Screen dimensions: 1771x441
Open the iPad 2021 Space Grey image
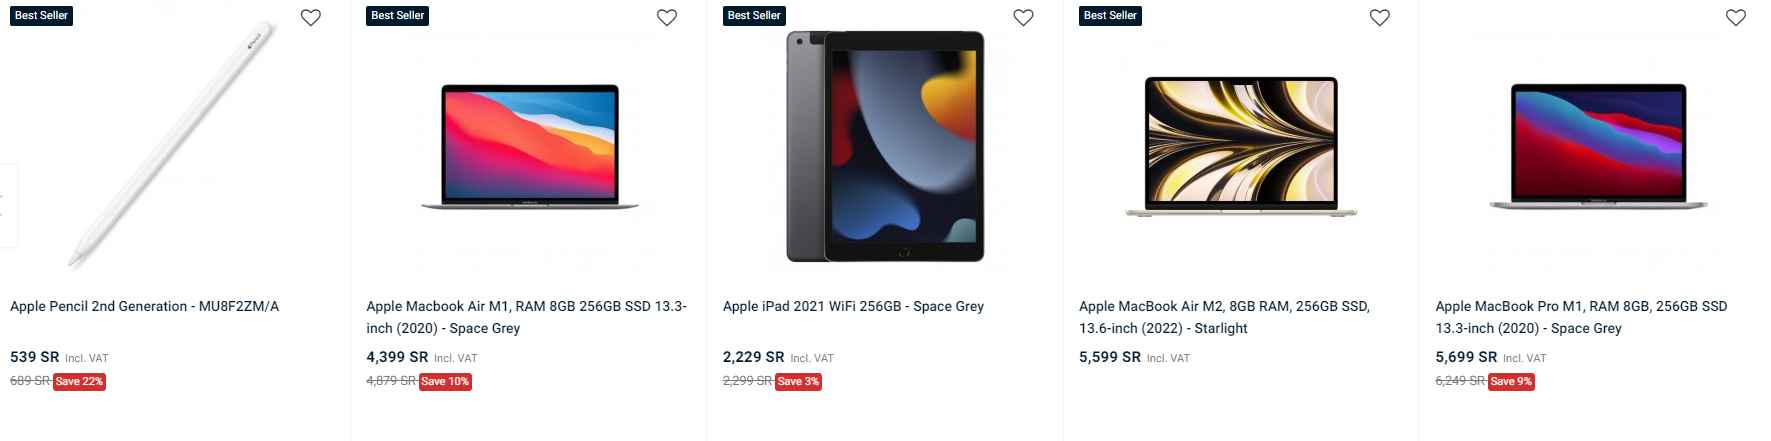[885, 146]
